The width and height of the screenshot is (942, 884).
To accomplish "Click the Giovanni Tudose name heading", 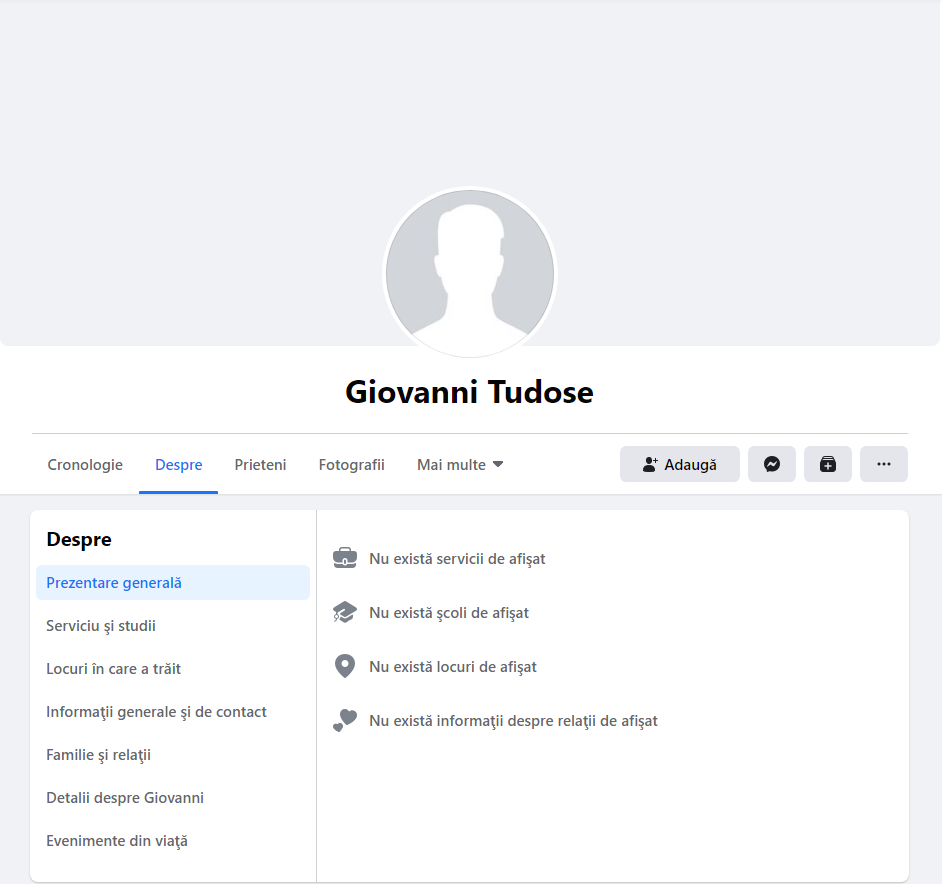I will pyautogui.click(x=469, y=392).
